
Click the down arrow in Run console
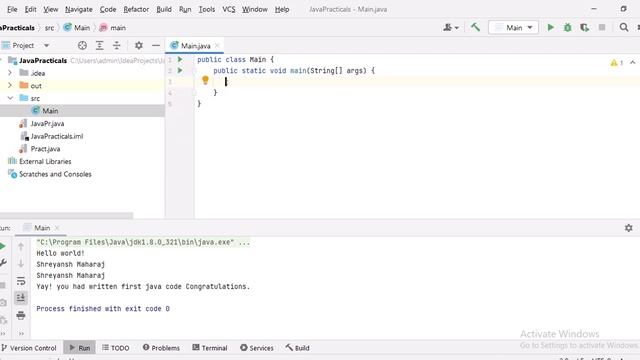21,263
